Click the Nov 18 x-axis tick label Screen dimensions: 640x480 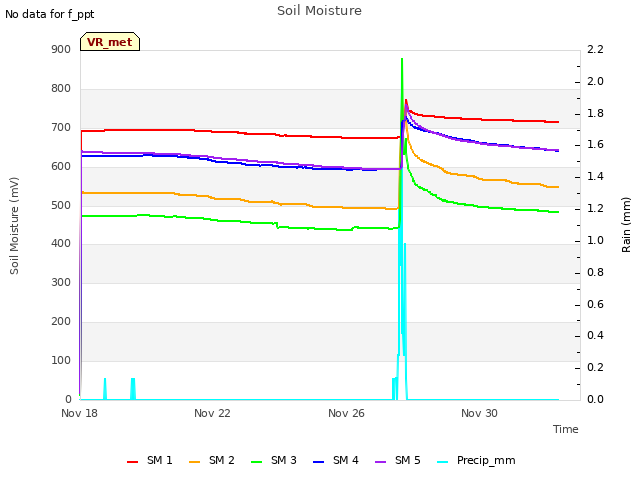pos(80,413)
